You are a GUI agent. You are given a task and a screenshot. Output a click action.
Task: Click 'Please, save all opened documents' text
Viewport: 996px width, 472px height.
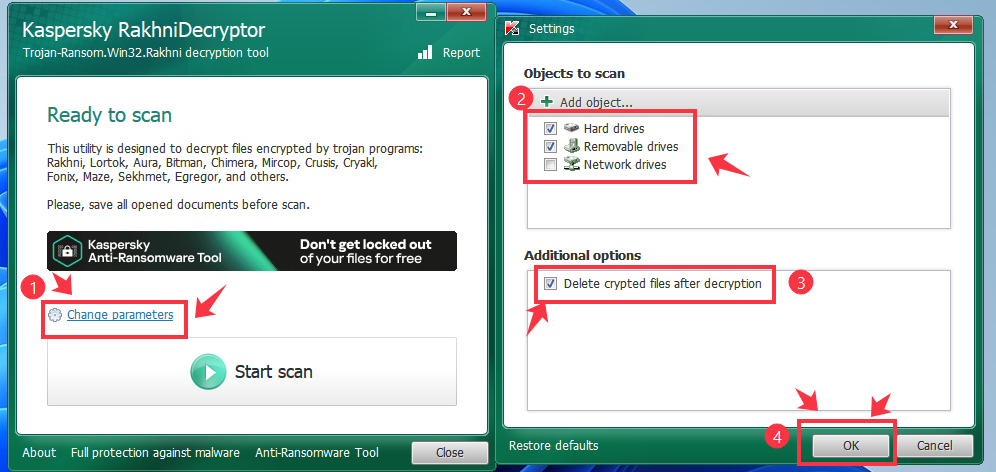[178, 205]
